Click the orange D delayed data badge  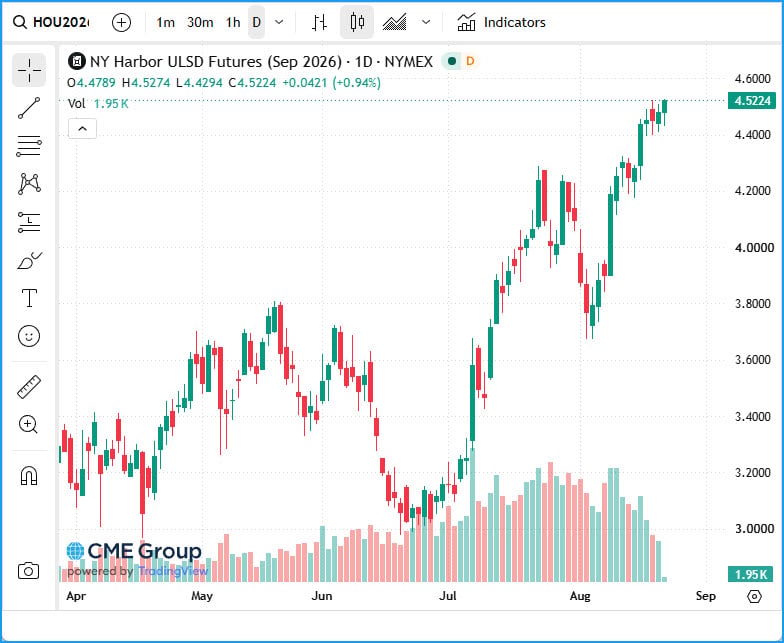coord(470,62)
